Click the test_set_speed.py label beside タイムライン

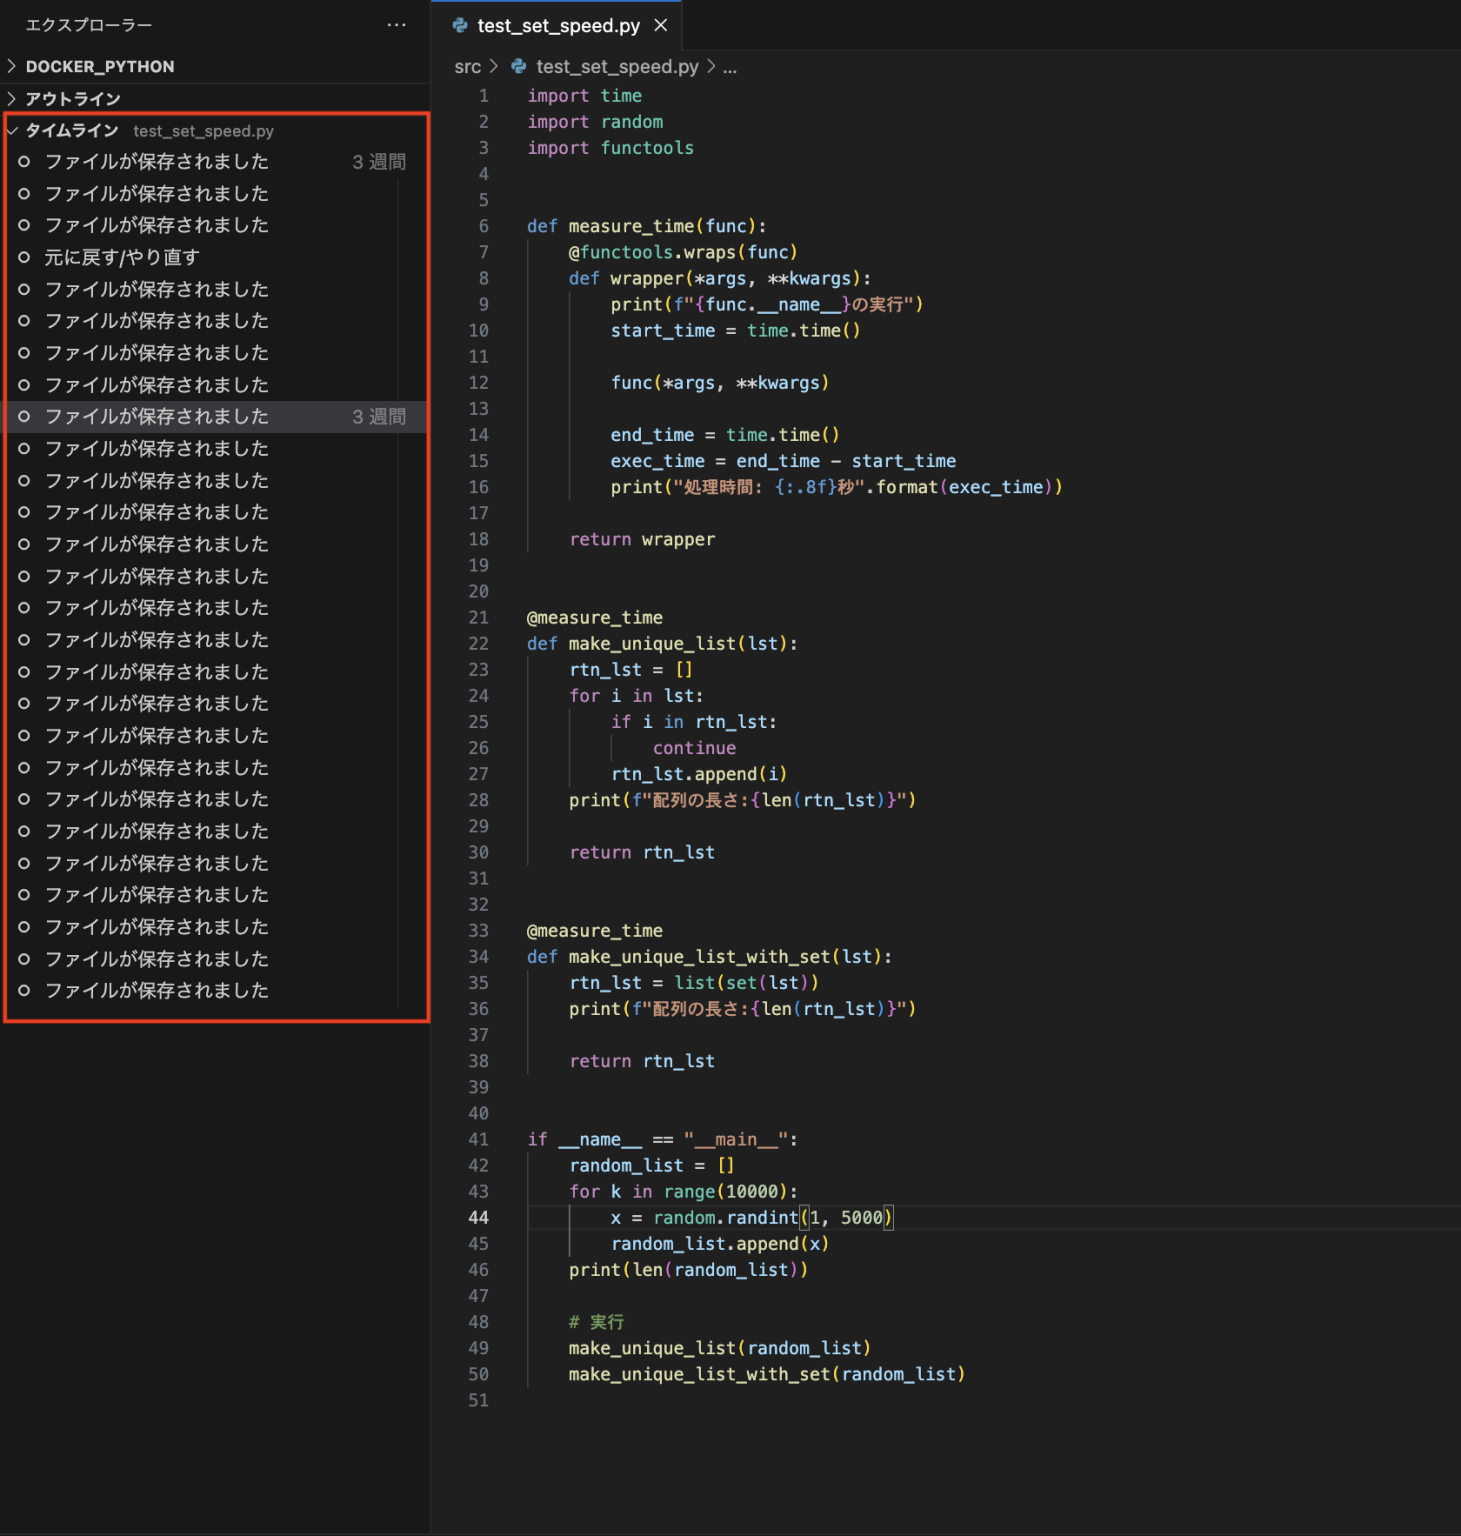(201, 130)
